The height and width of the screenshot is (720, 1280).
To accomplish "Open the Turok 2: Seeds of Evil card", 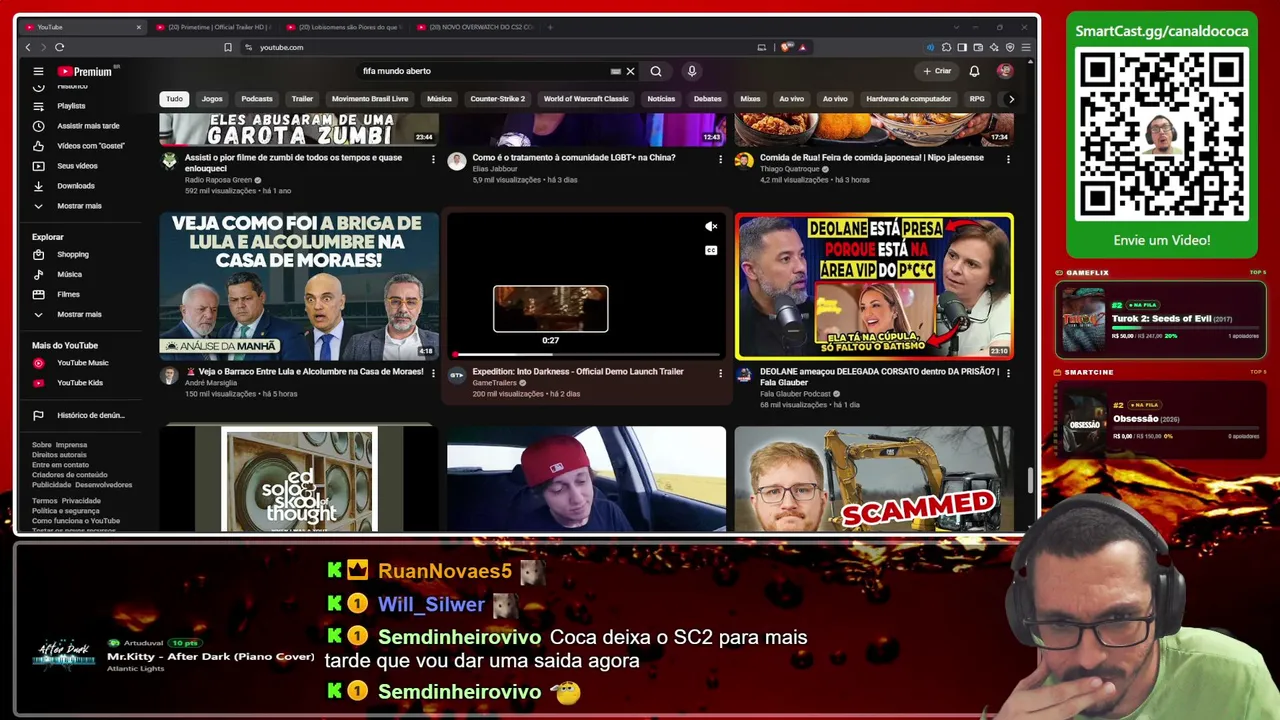I will coord(1161,319).
